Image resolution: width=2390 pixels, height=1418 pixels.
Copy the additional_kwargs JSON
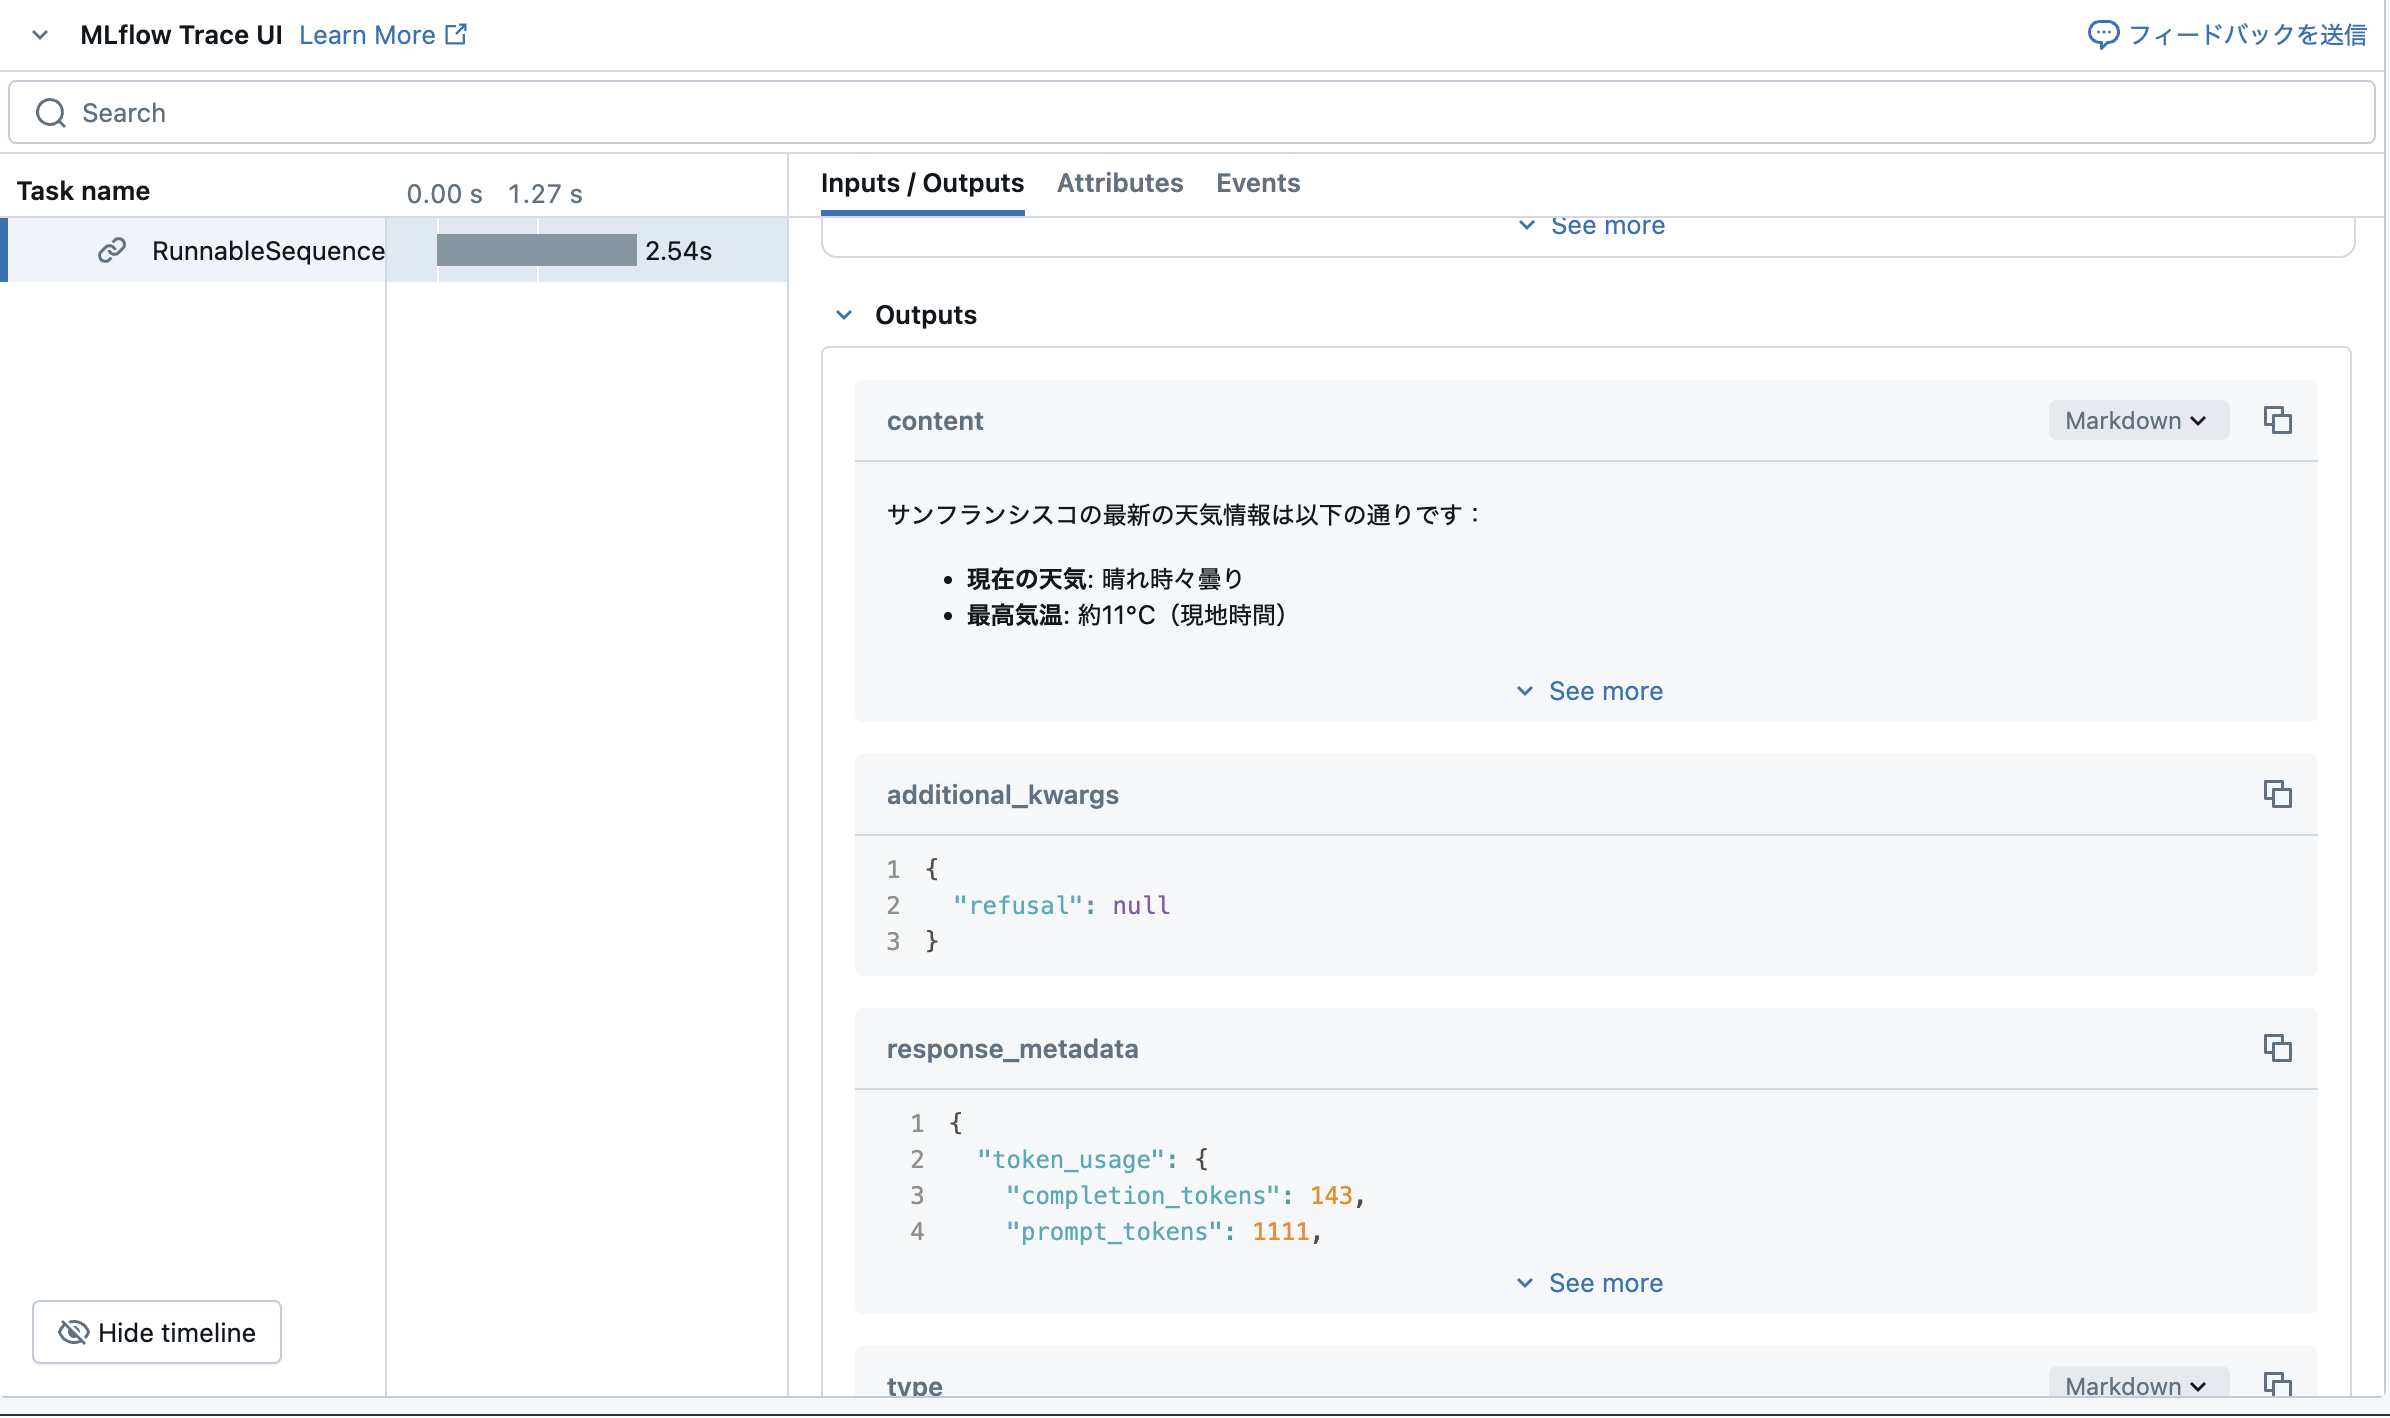pyautogui.click(x=2277, y=794)
